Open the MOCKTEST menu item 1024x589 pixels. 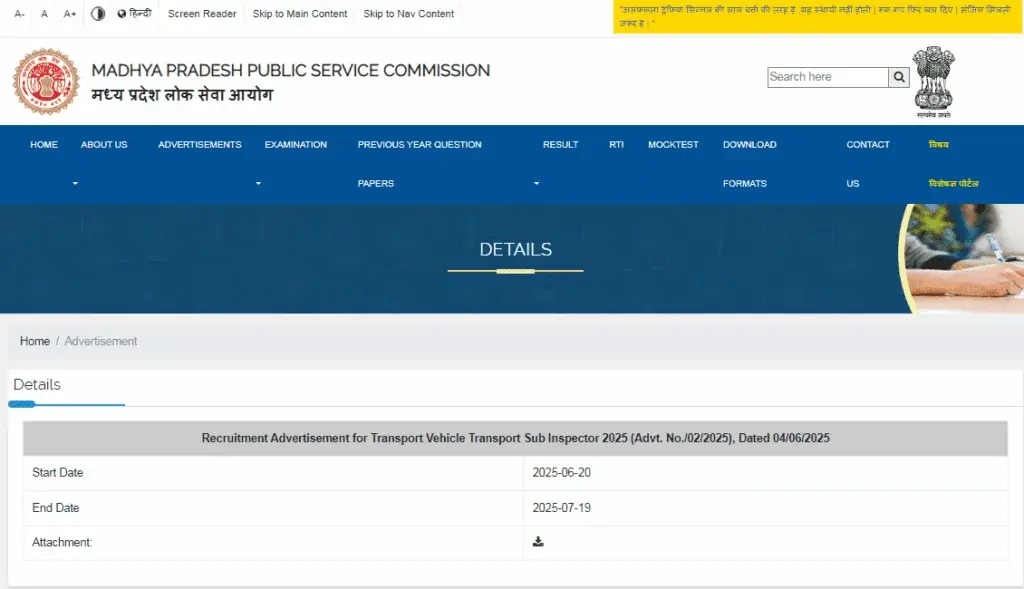(x=673, y=144)
